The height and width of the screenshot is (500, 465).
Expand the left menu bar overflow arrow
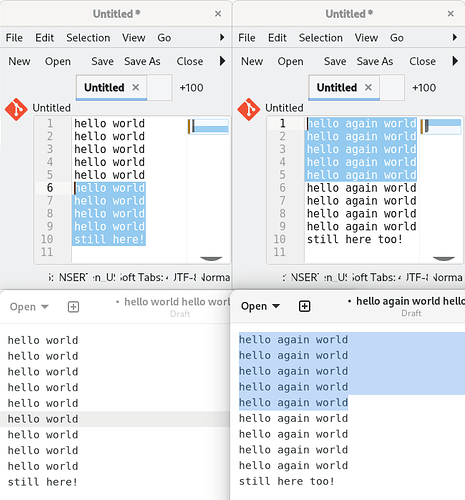click(222, 37)
